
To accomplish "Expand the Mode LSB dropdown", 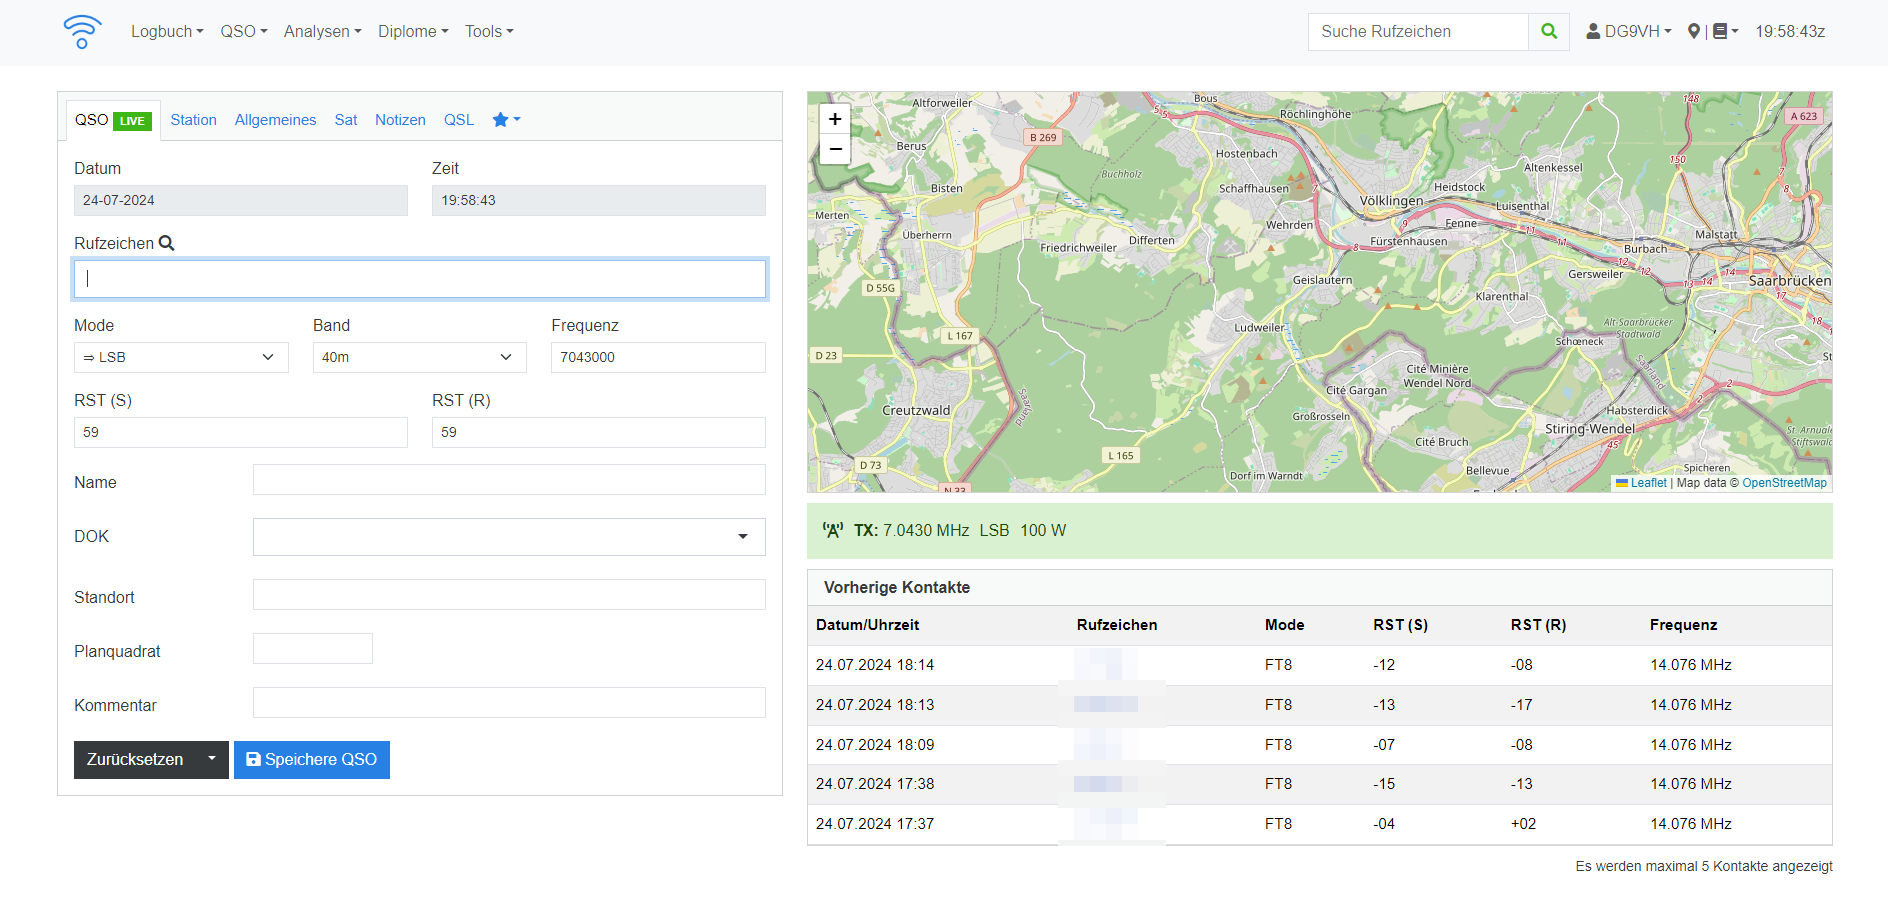I will click(181, 357).
